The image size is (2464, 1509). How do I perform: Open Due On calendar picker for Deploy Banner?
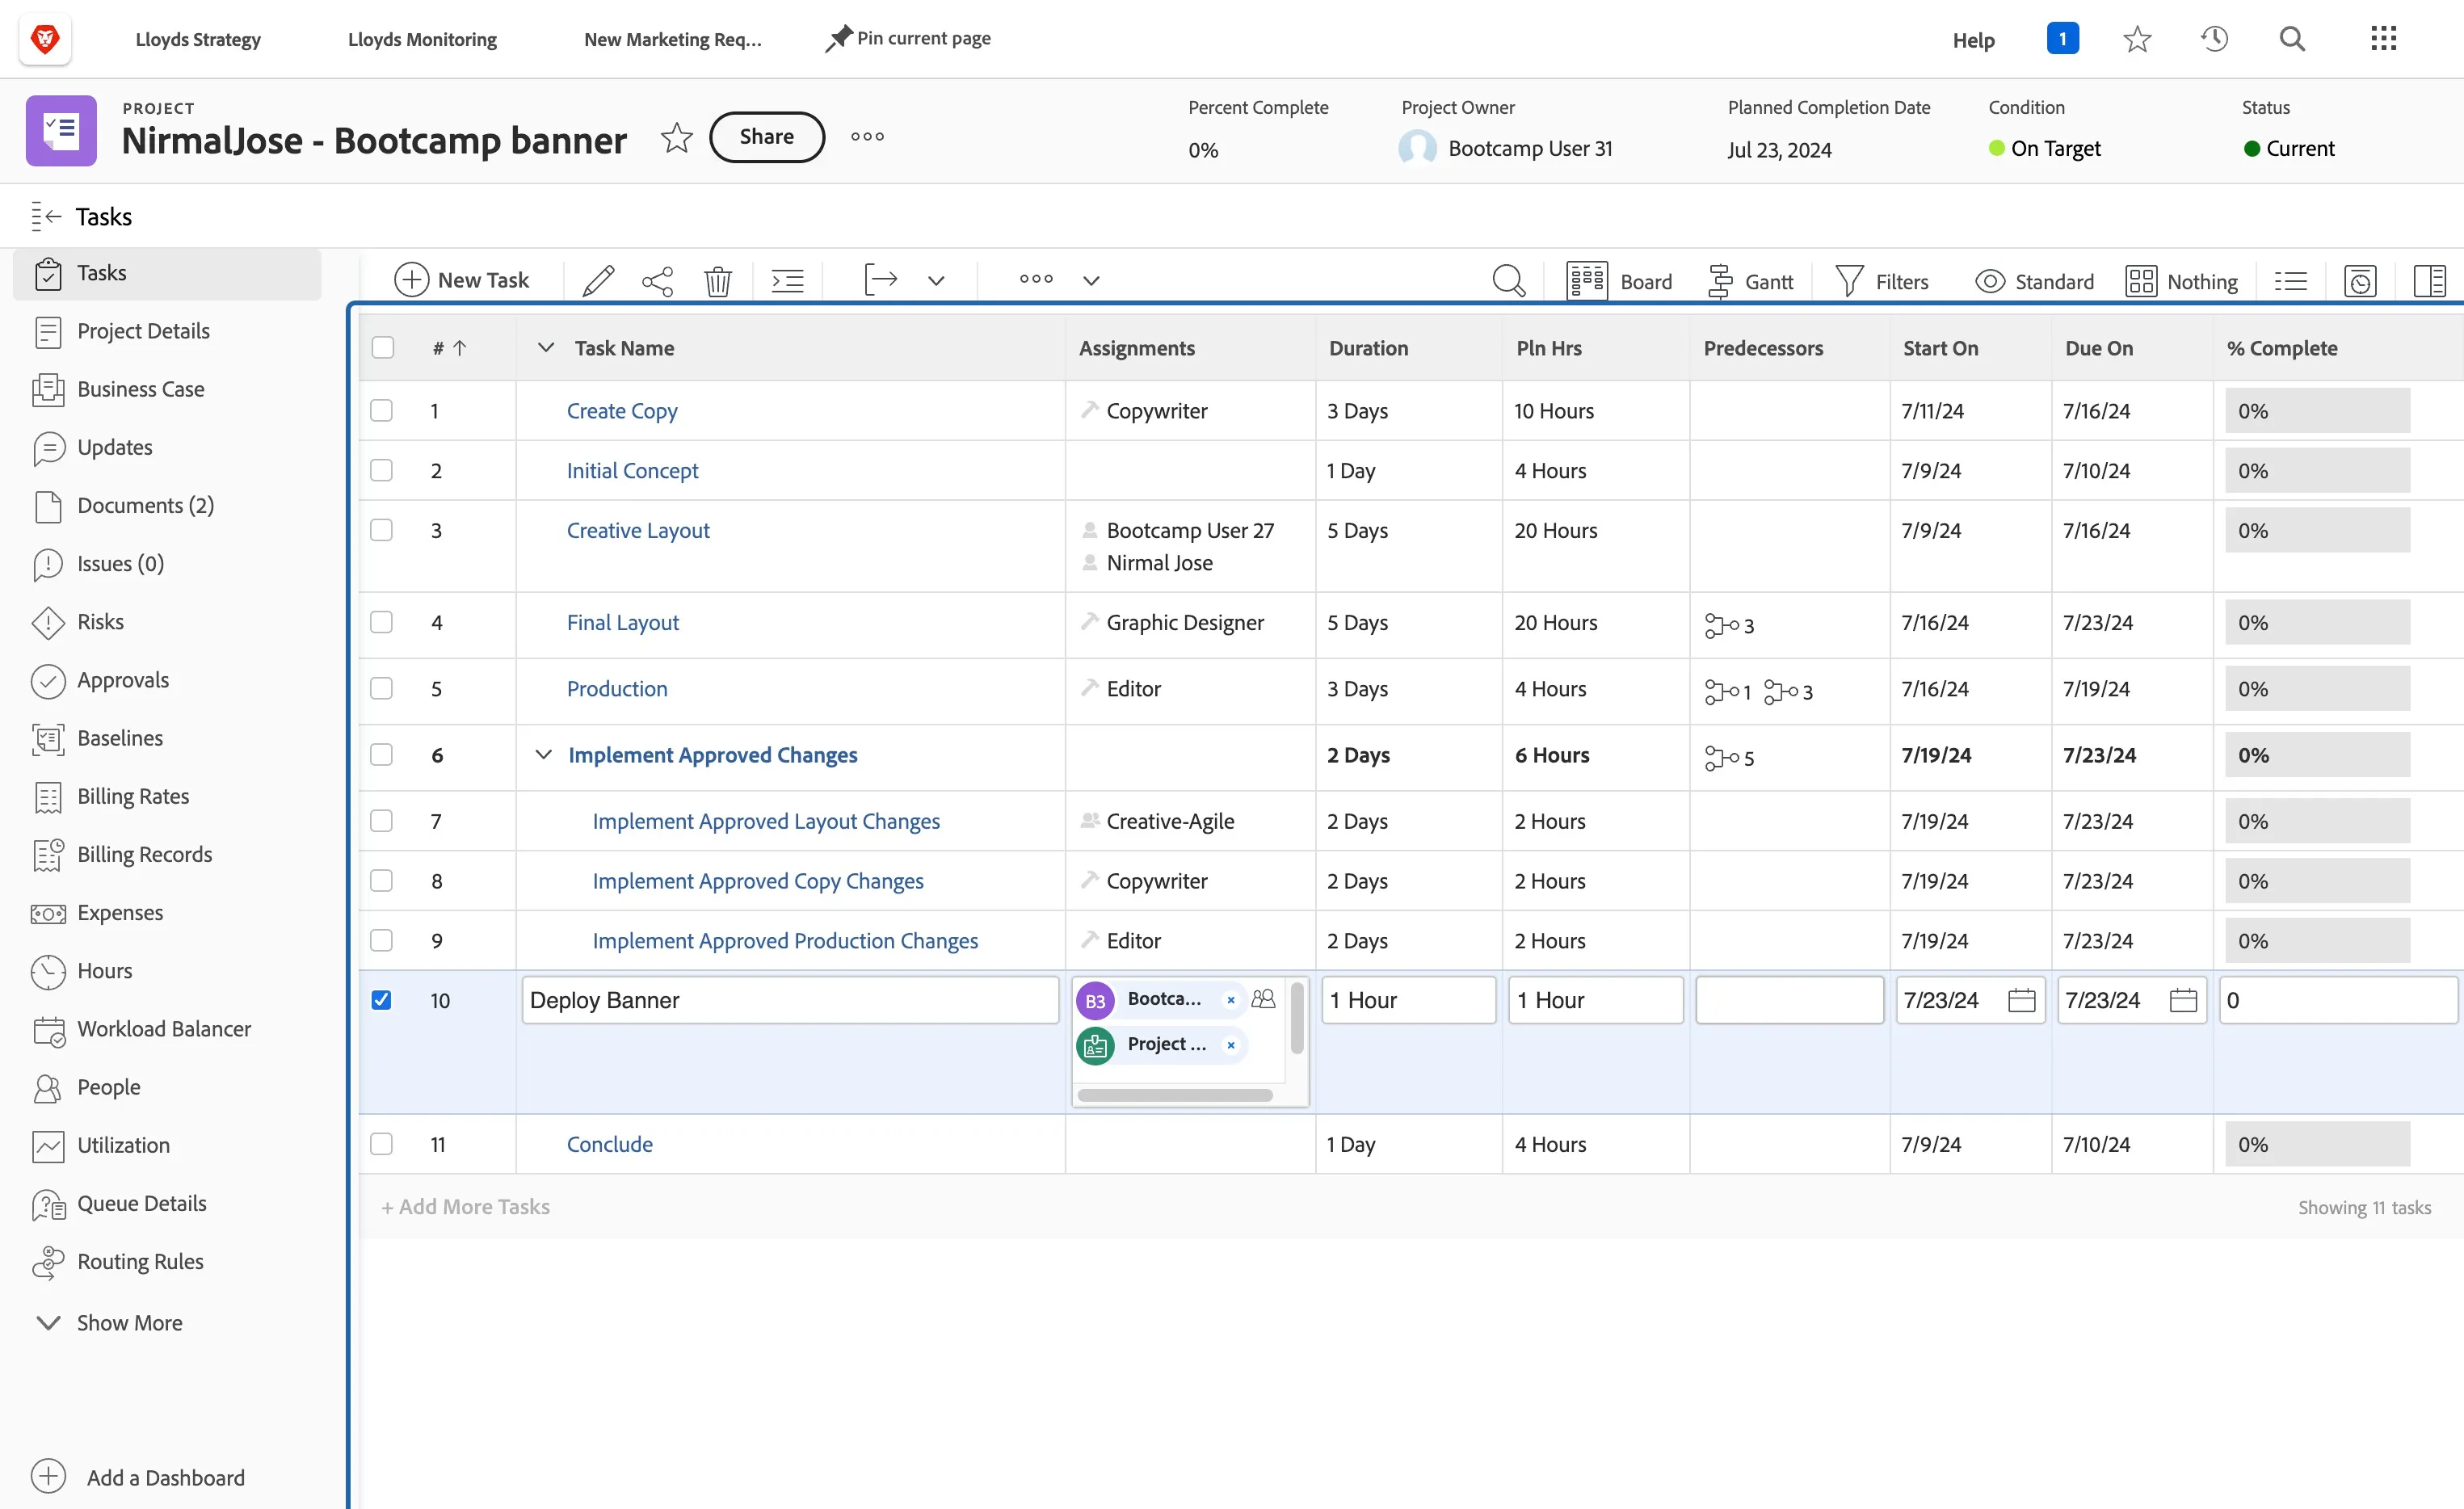[x=2183, y=1000]
